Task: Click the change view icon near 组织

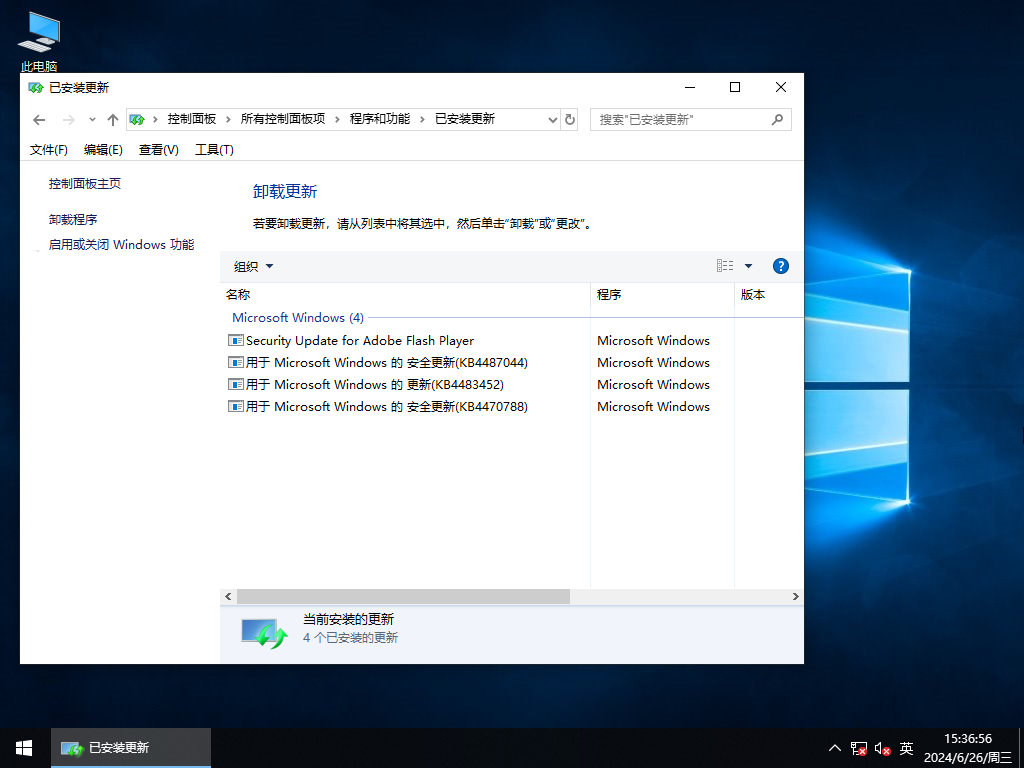Action: [723, 266]
